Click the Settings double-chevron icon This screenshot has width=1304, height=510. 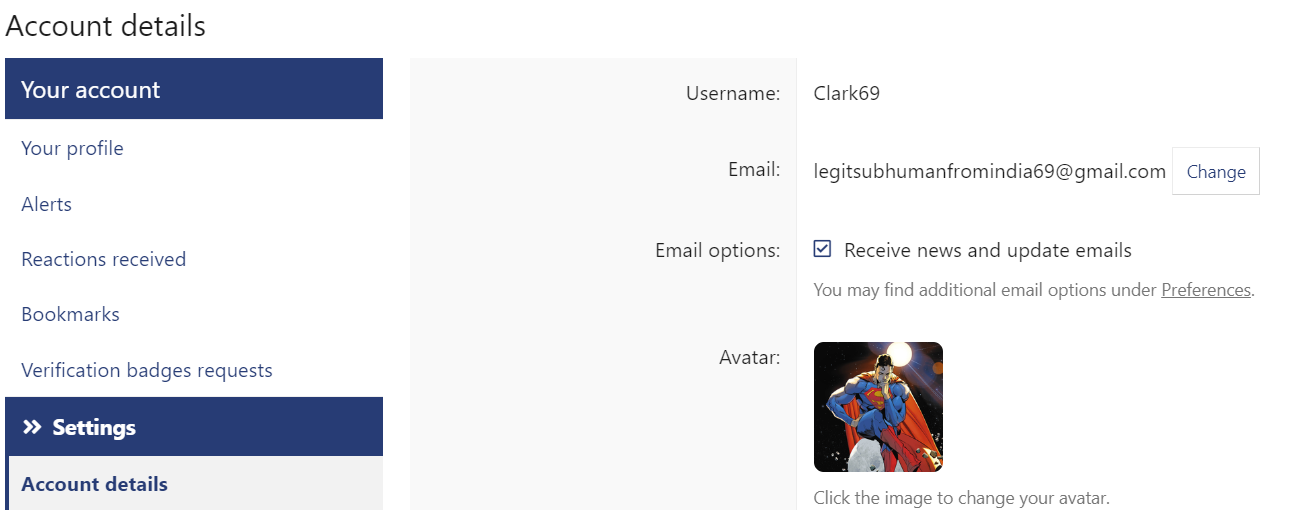pos(33,428)
